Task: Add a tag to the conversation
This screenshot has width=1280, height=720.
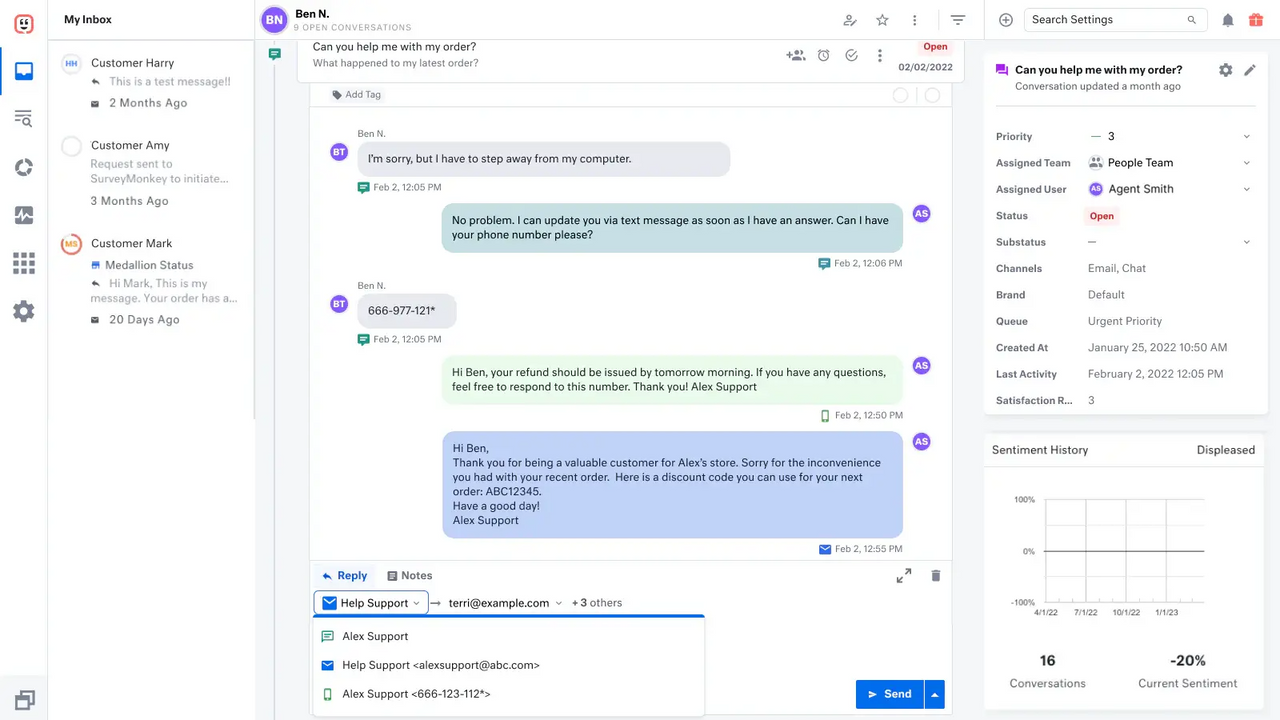Action: point(355,94)
